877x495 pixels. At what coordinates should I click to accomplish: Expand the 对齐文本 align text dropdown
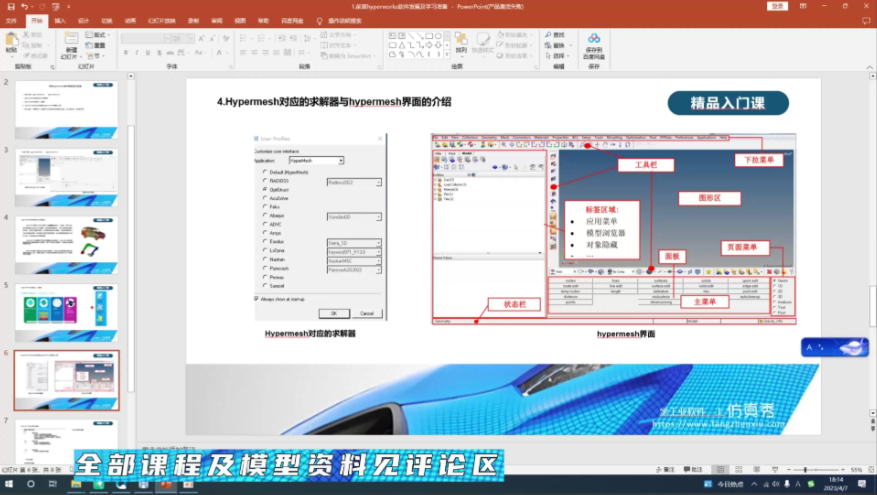(x=339, y=45)
